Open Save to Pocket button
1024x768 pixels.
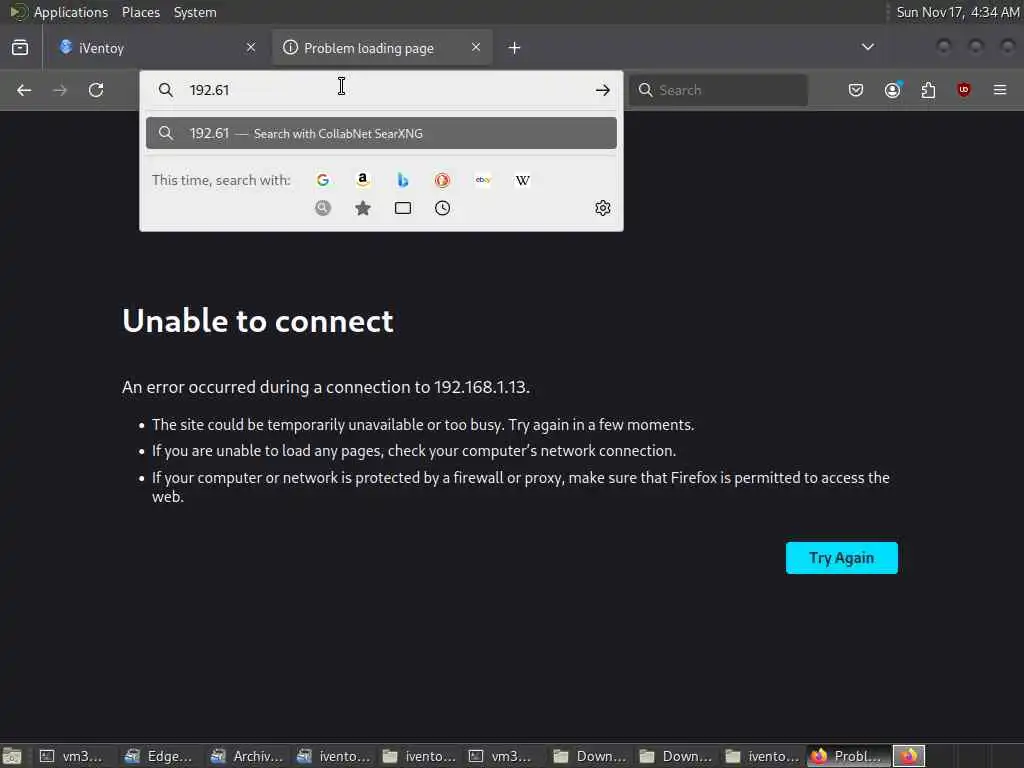click(x=856, y=90)
